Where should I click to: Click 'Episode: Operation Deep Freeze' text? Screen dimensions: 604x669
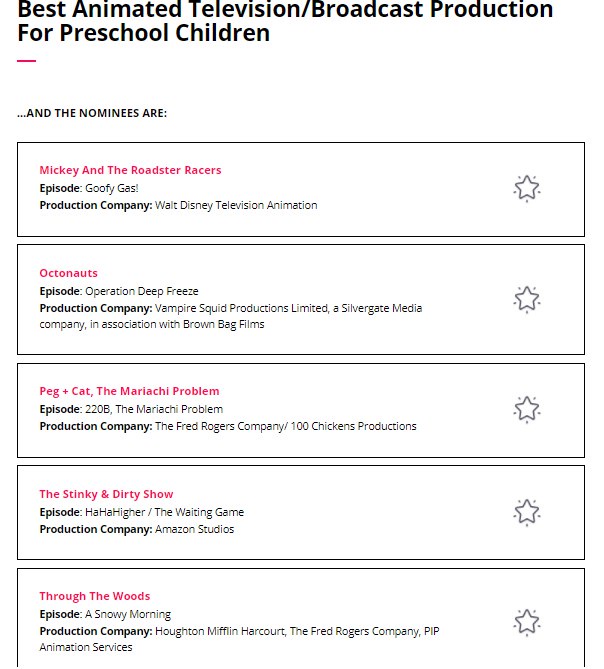coord(119,291)
